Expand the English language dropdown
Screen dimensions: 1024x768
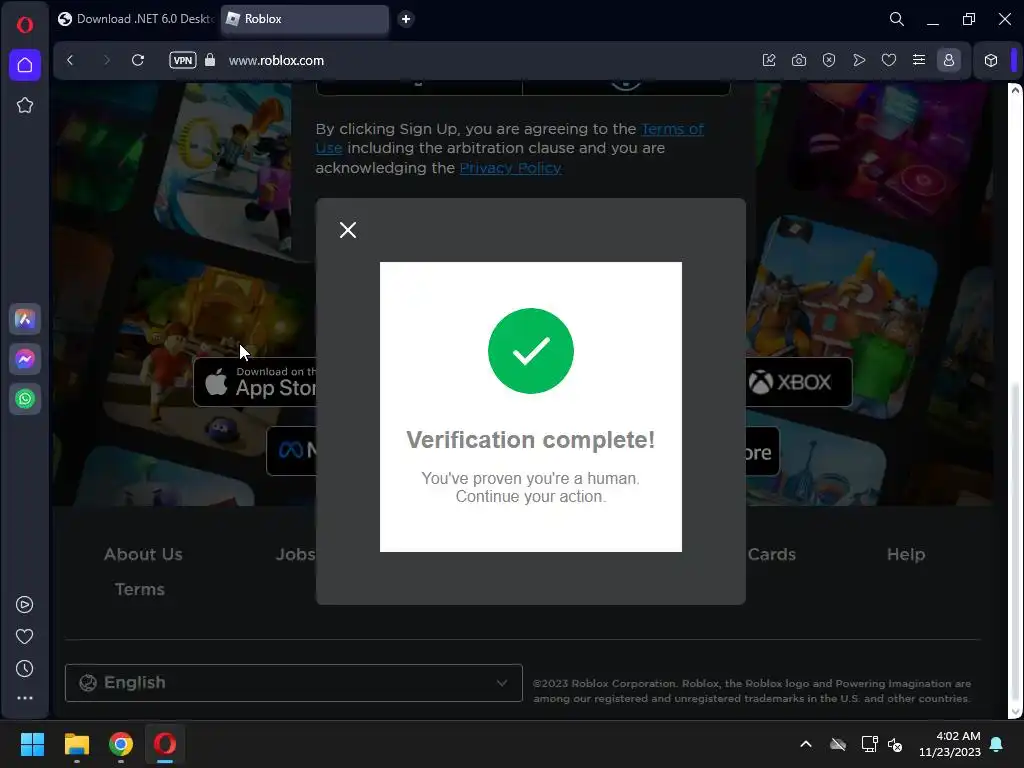click(294, 682)
